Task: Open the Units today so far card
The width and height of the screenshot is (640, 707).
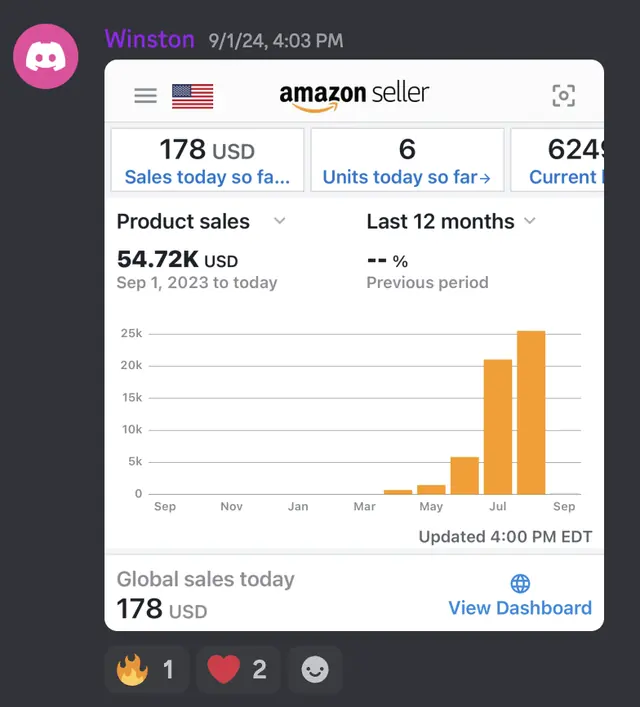Action: coord(407,160)
